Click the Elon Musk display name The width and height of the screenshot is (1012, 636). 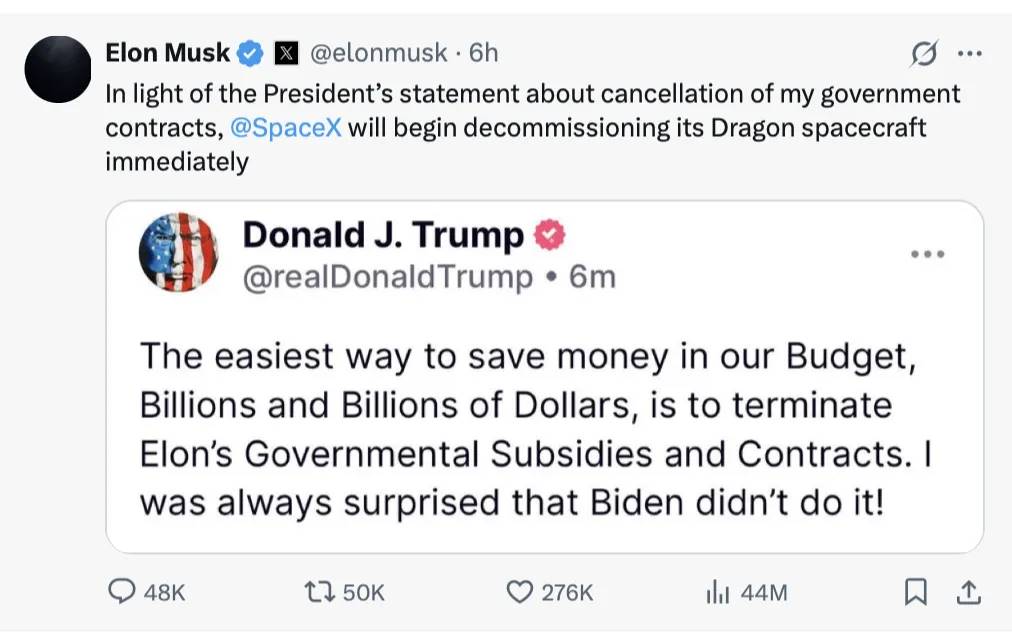tap(168, 52)
